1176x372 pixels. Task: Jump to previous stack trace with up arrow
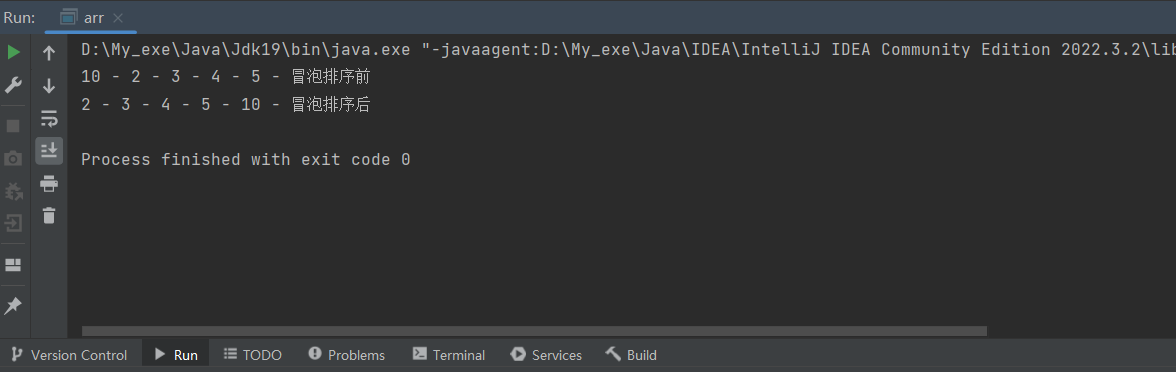[49, 53]
